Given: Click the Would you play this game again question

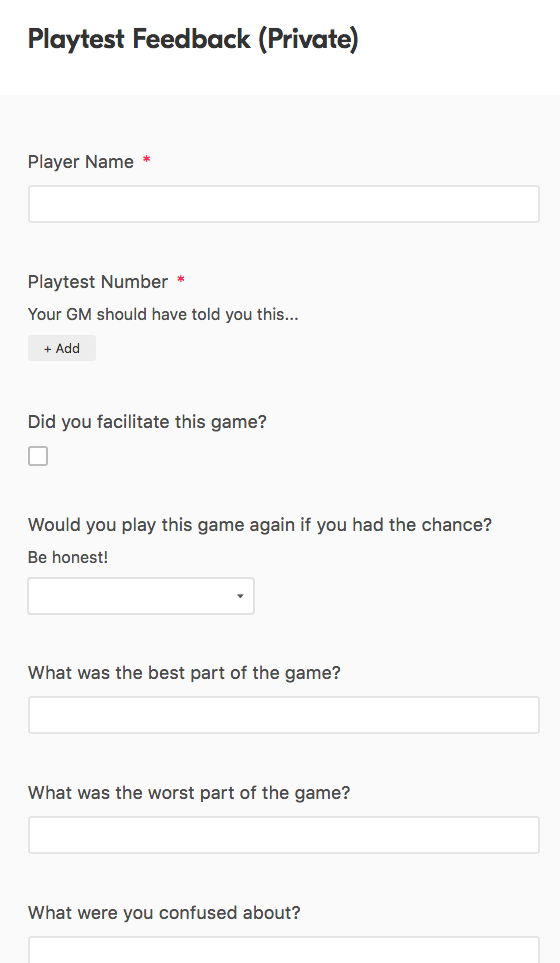Looking at the screenshot, I should (260, 525).
